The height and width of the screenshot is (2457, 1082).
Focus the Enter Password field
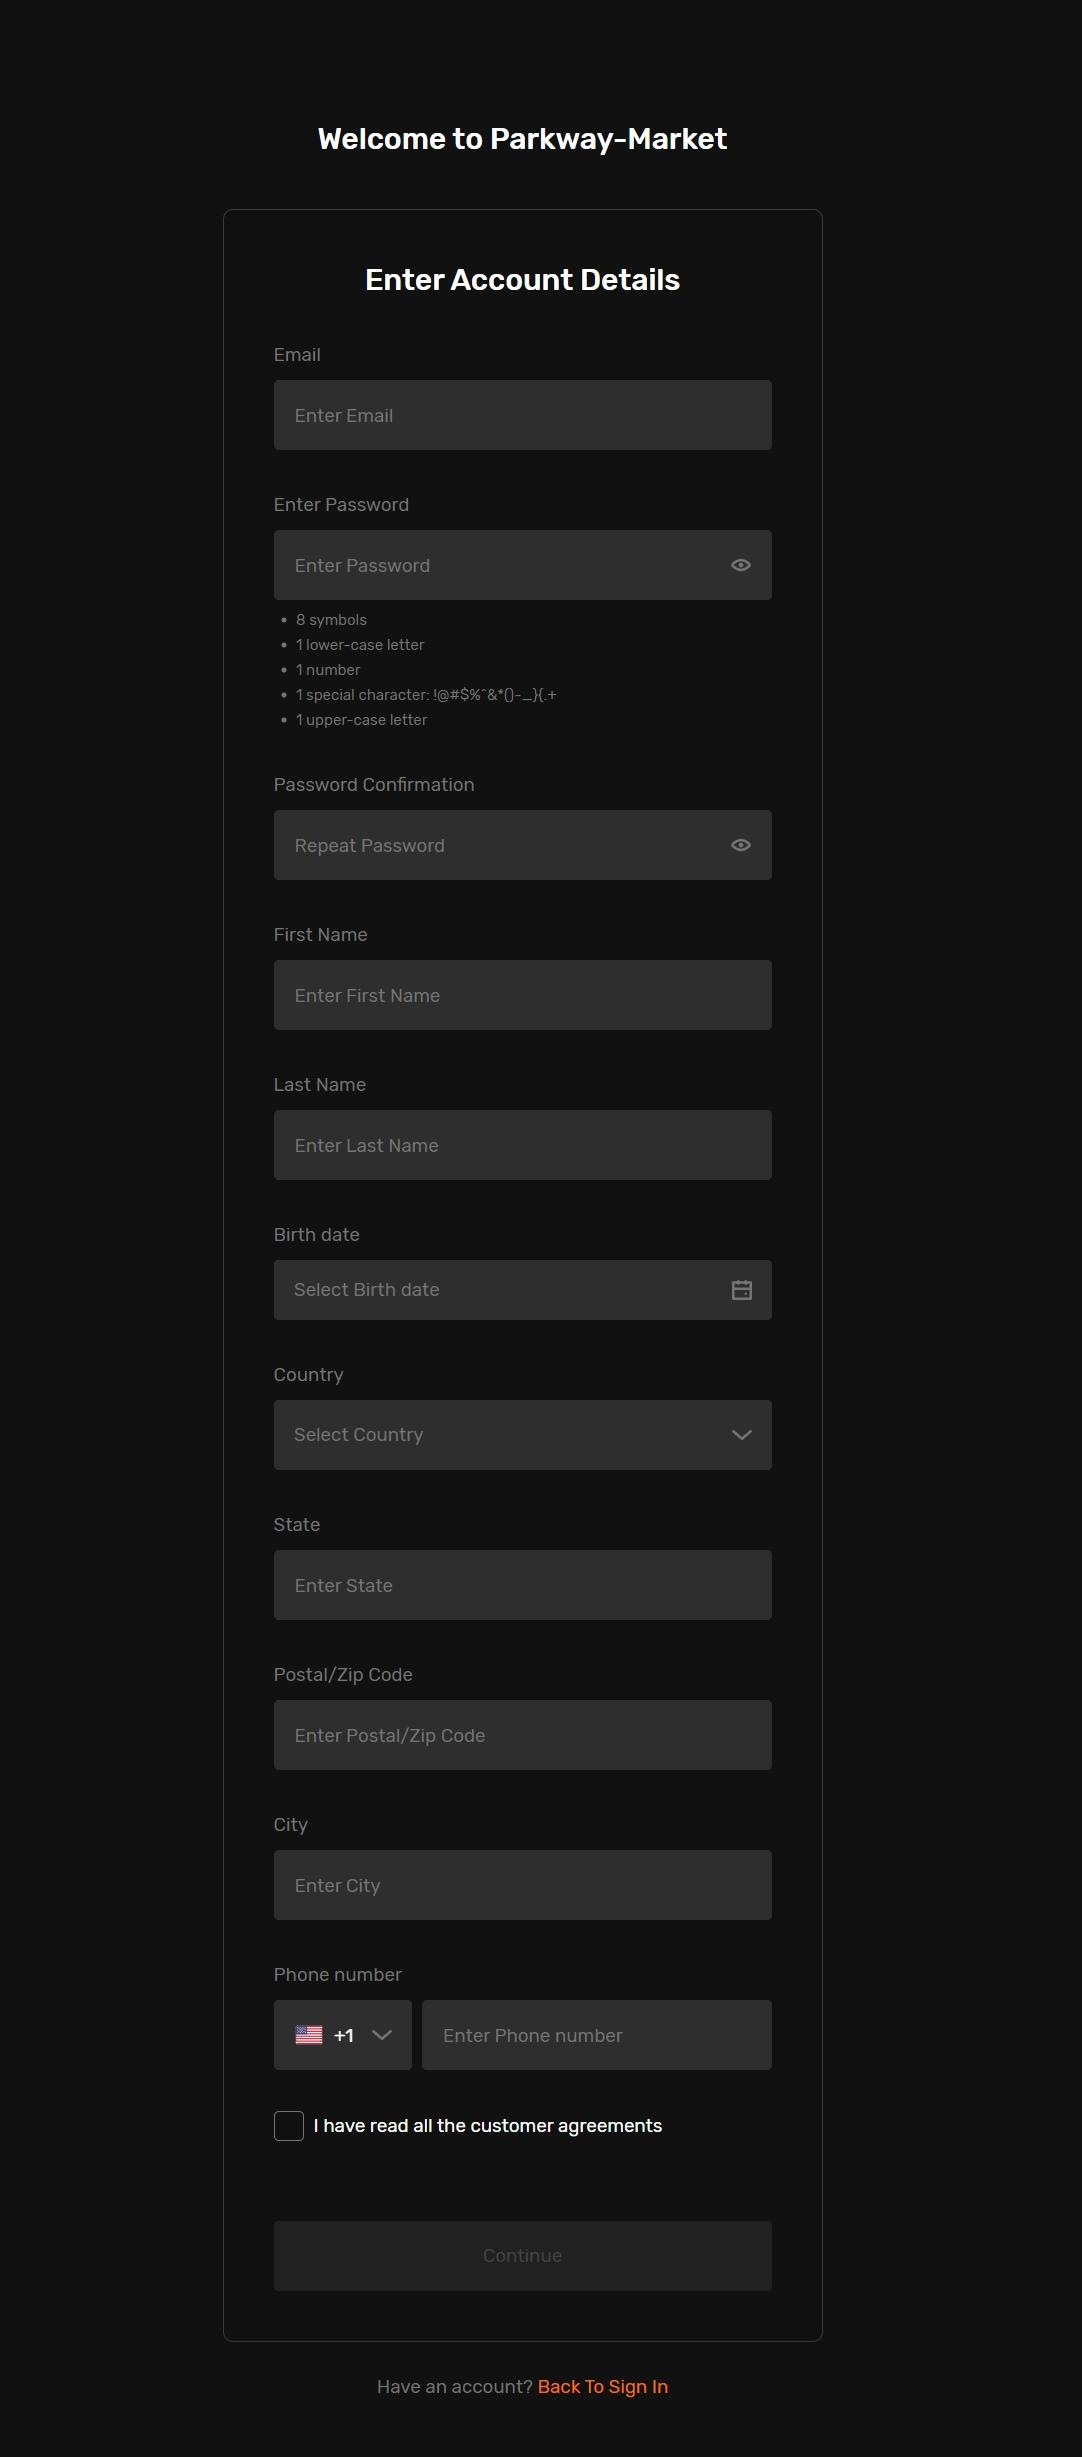tap(523, 565)
